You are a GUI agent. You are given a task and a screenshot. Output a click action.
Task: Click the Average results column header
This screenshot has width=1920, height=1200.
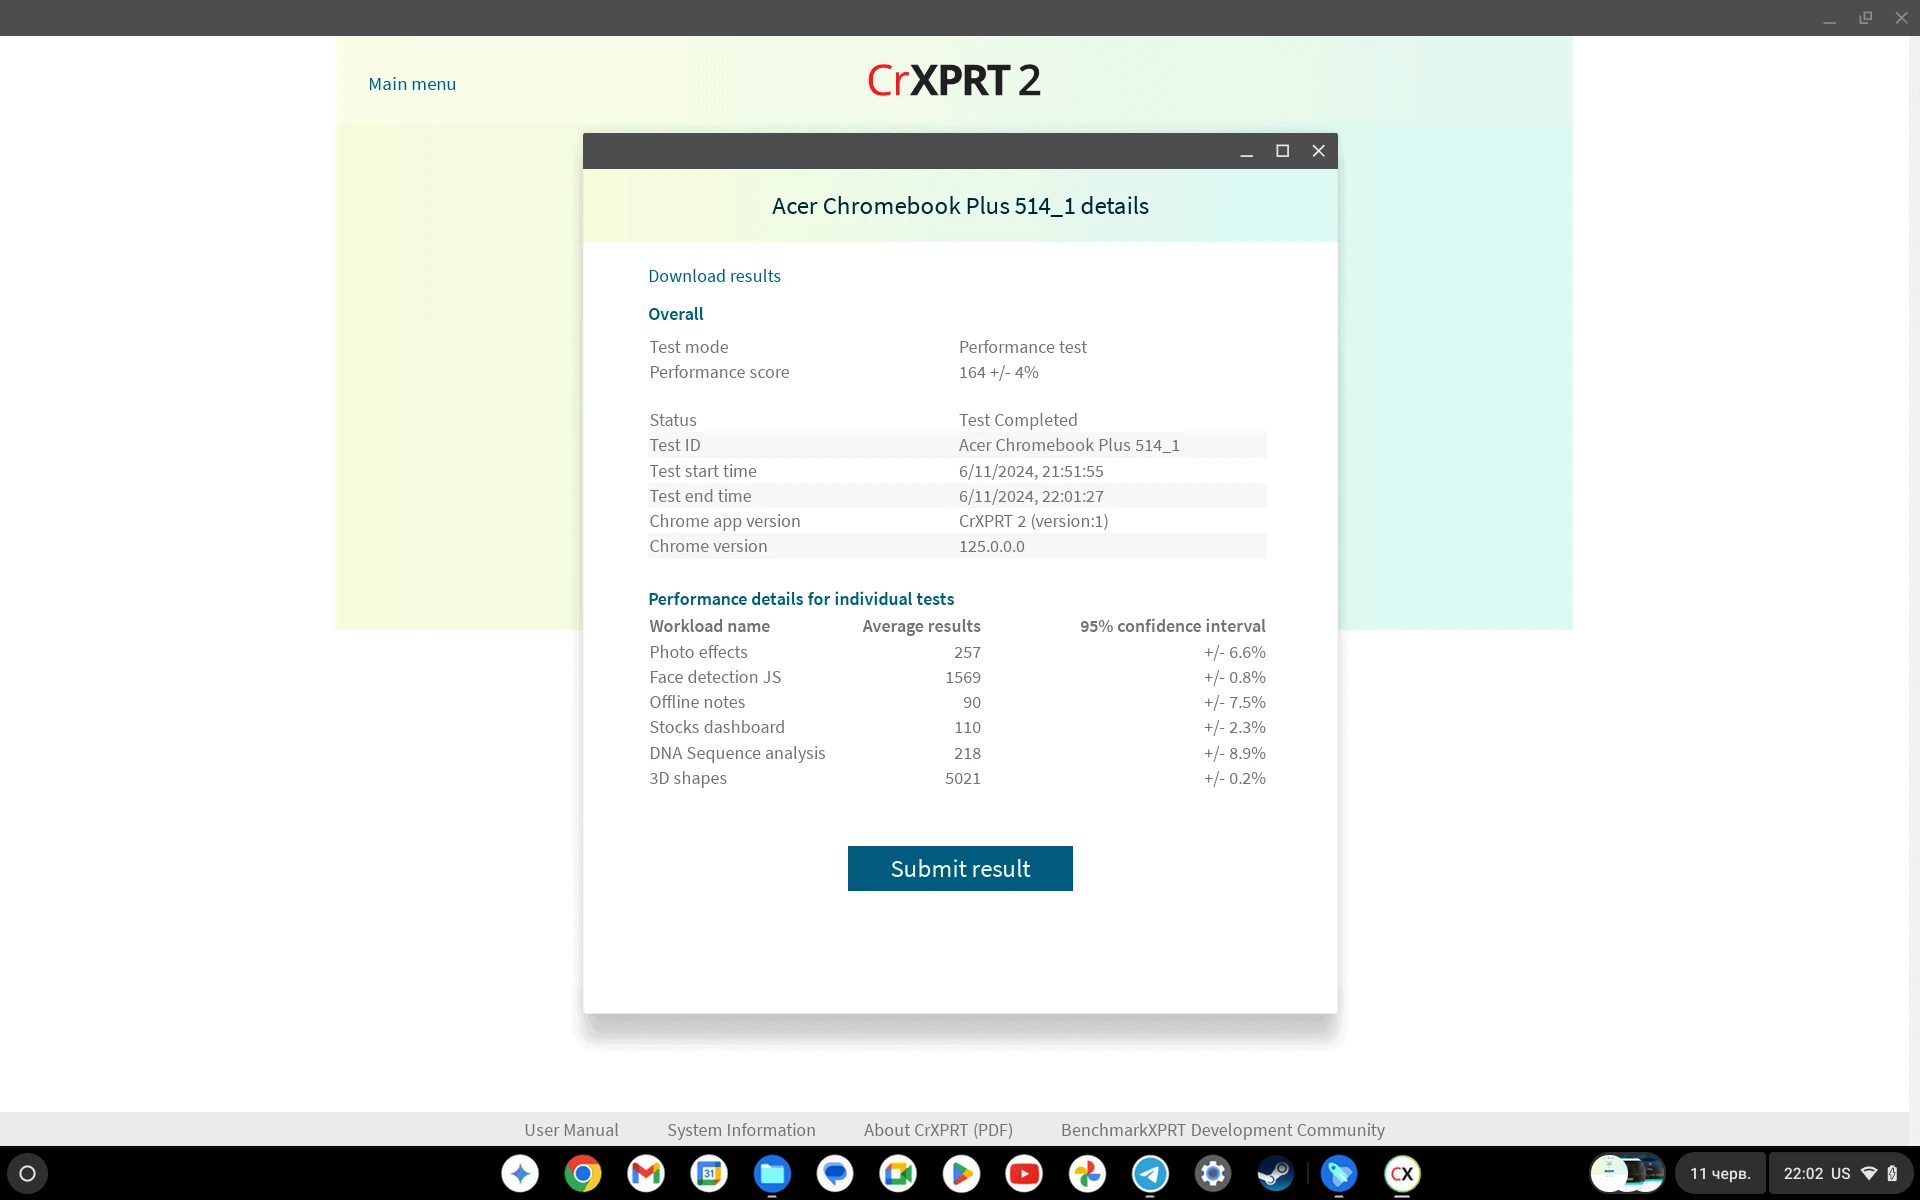(x=921, y=626)
